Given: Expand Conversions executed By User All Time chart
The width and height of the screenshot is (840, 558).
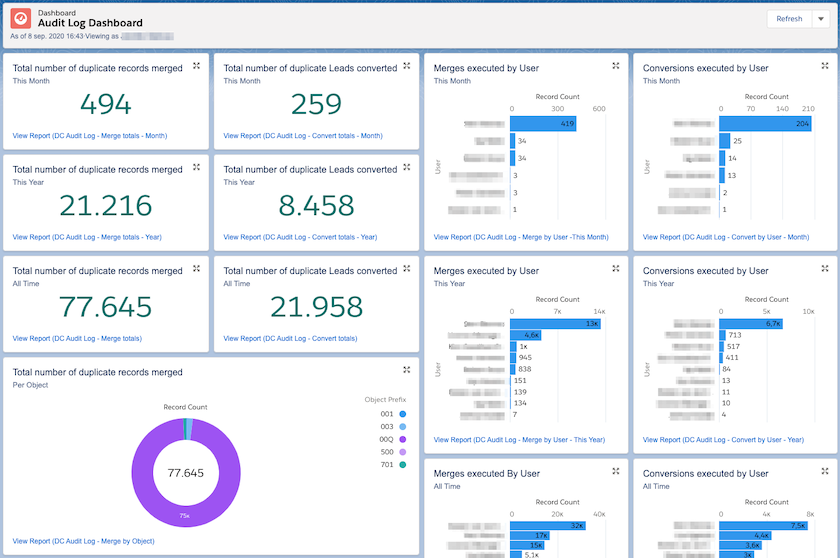Looking at the screenshot, I should 824,471.
